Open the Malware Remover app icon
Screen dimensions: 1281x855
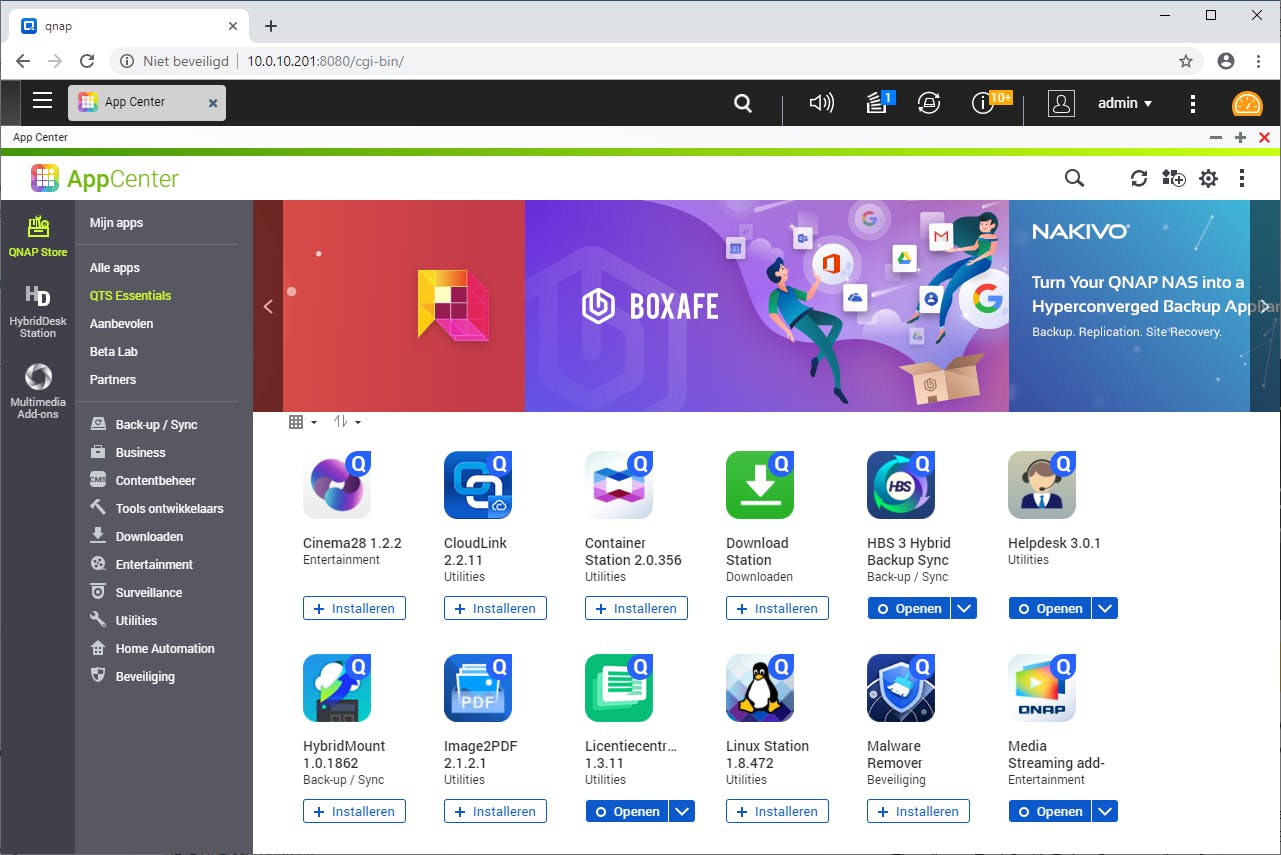[901, 688]
